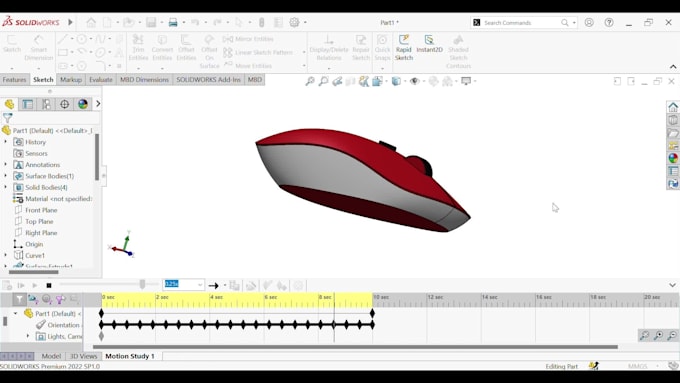This screenshot has width=680, height=383.
Task: Click Play button in motion study
Action: coord(35,285)
